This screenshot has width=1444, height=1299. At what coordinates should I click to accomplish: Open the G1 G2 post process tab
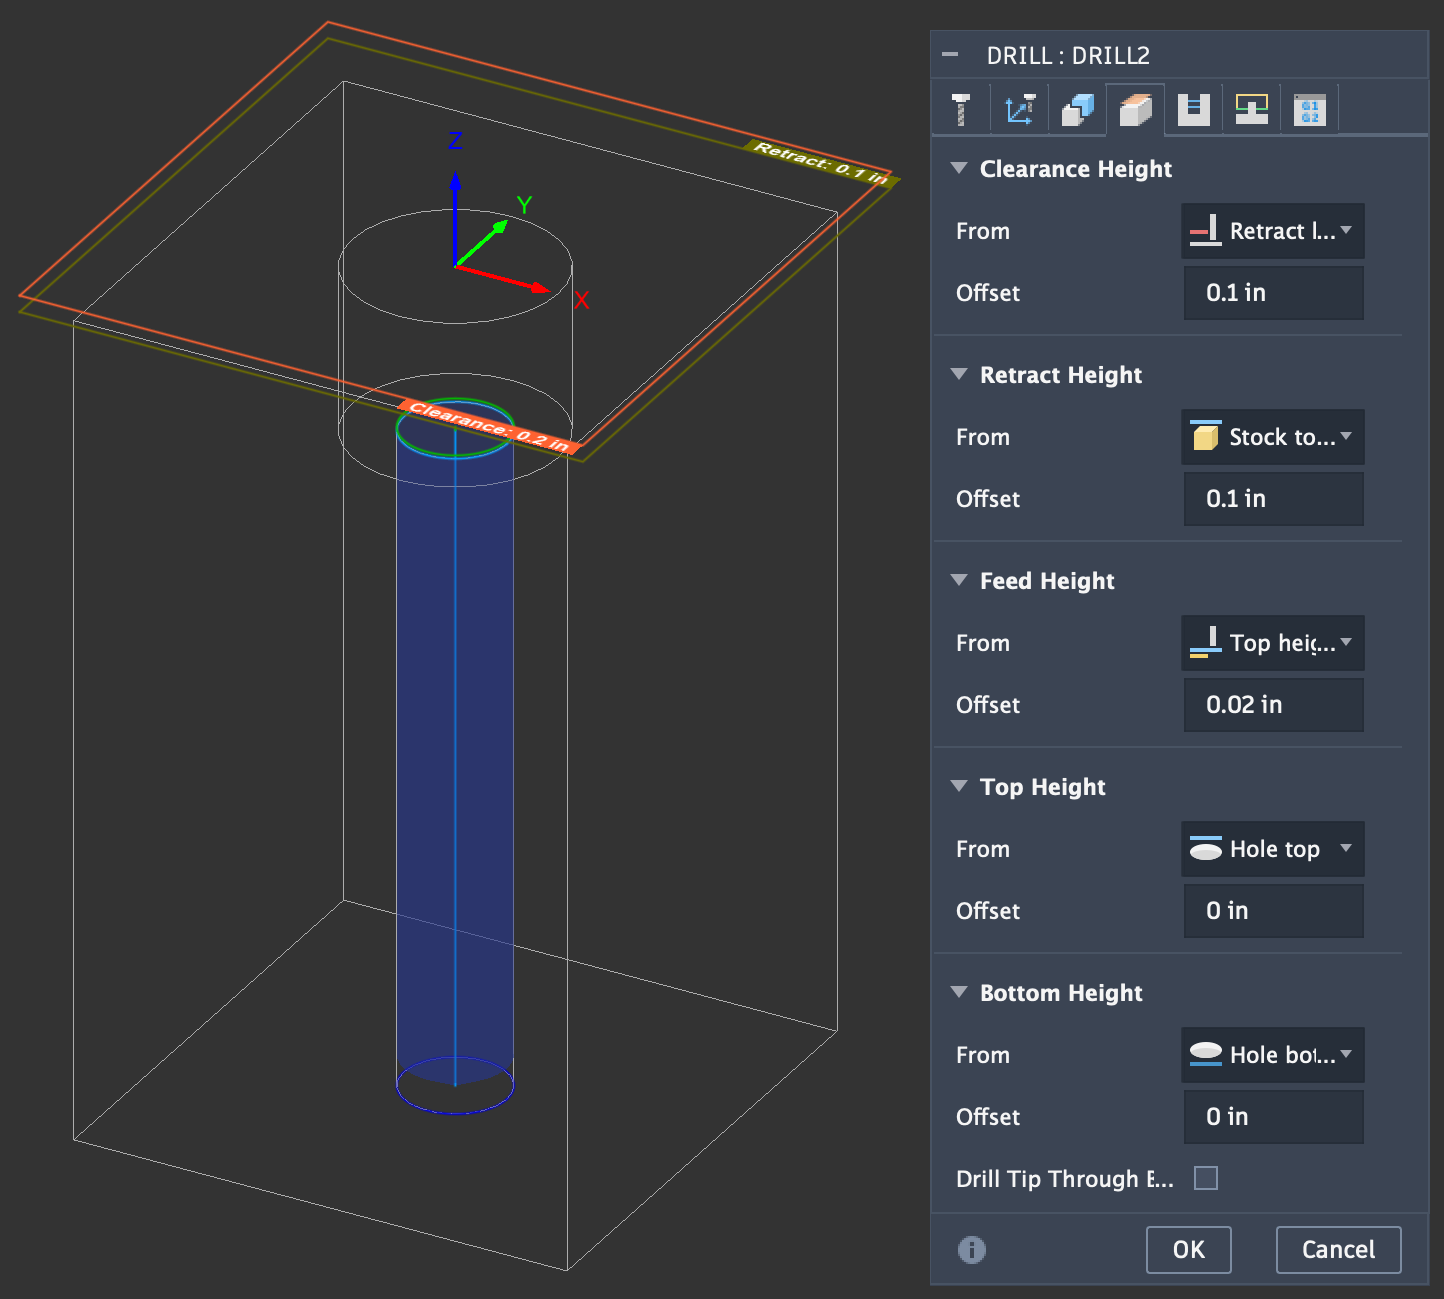tap(1309, 109)
